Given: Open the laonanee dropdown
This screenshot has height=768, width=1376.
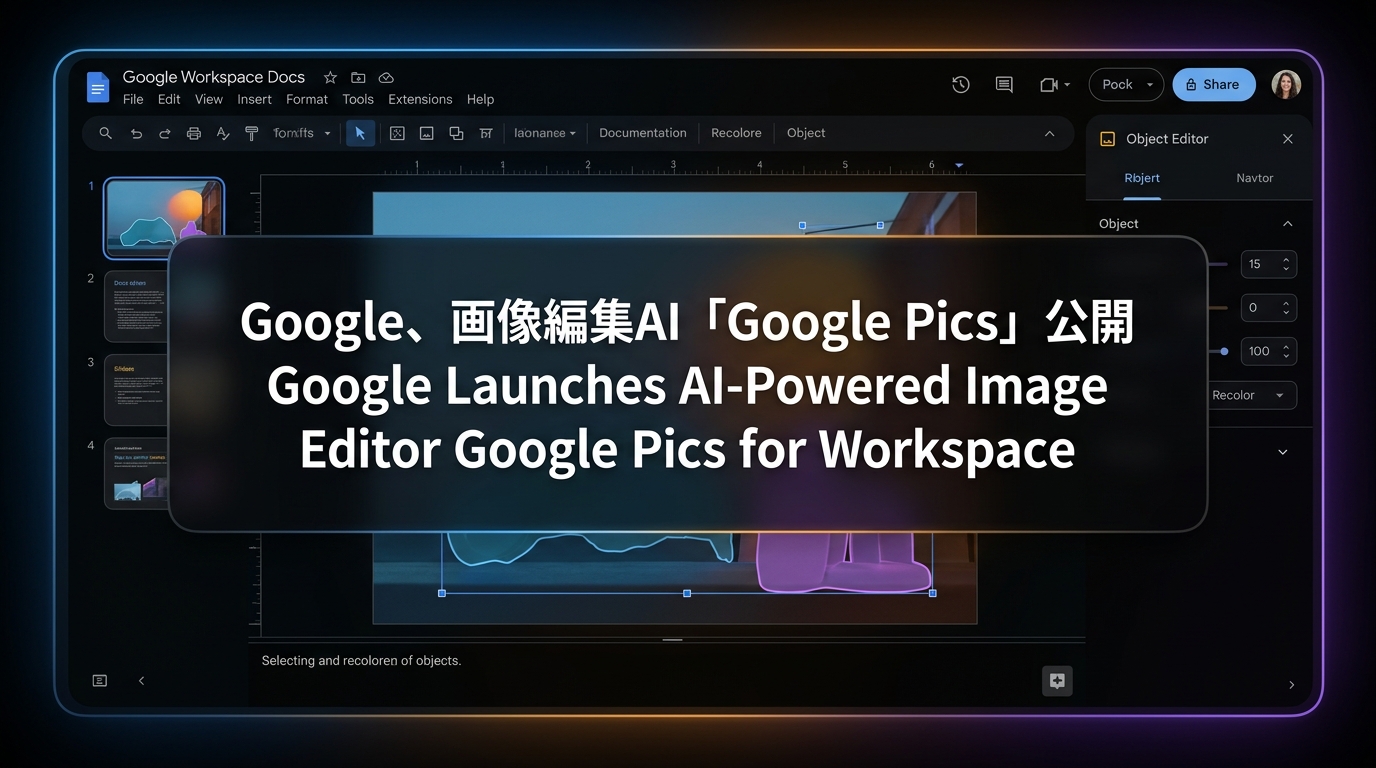Looking at the screenshot, I should (x=545, y=133).
